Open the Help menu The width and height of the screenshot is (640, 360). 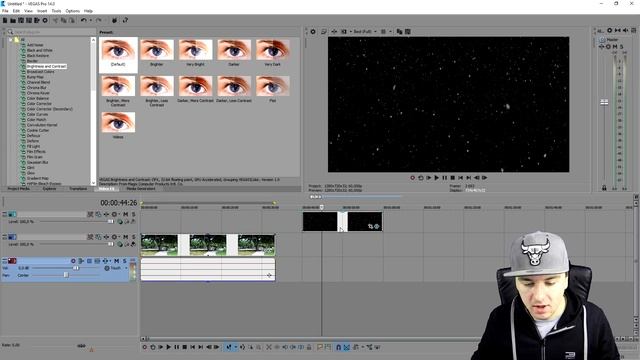coord(88,11)
